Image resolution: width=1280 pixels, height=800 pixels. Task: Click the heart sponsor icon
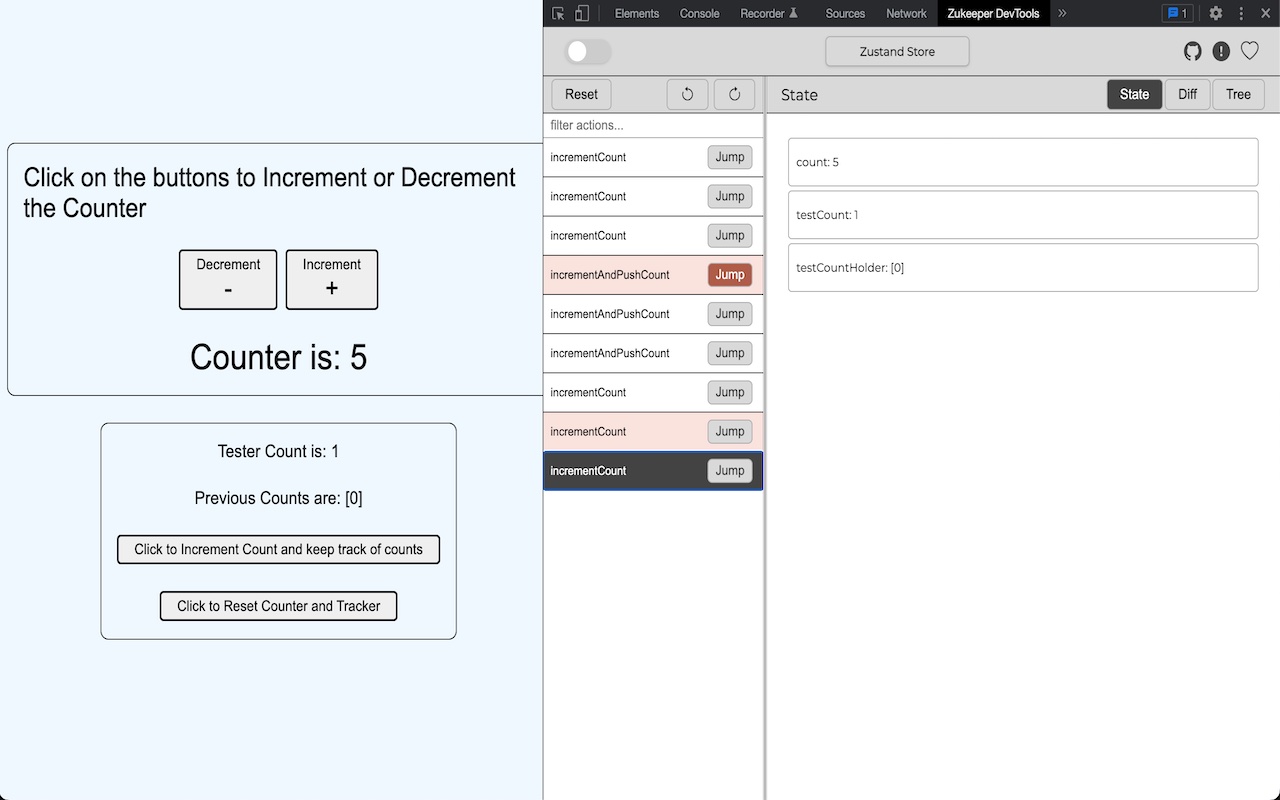pos(1249,51)
